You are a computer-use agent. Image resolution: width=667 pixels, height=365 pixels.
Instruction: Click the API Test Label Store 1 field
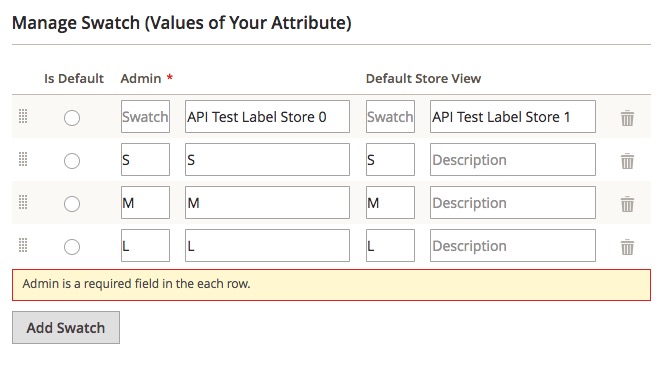513,117
